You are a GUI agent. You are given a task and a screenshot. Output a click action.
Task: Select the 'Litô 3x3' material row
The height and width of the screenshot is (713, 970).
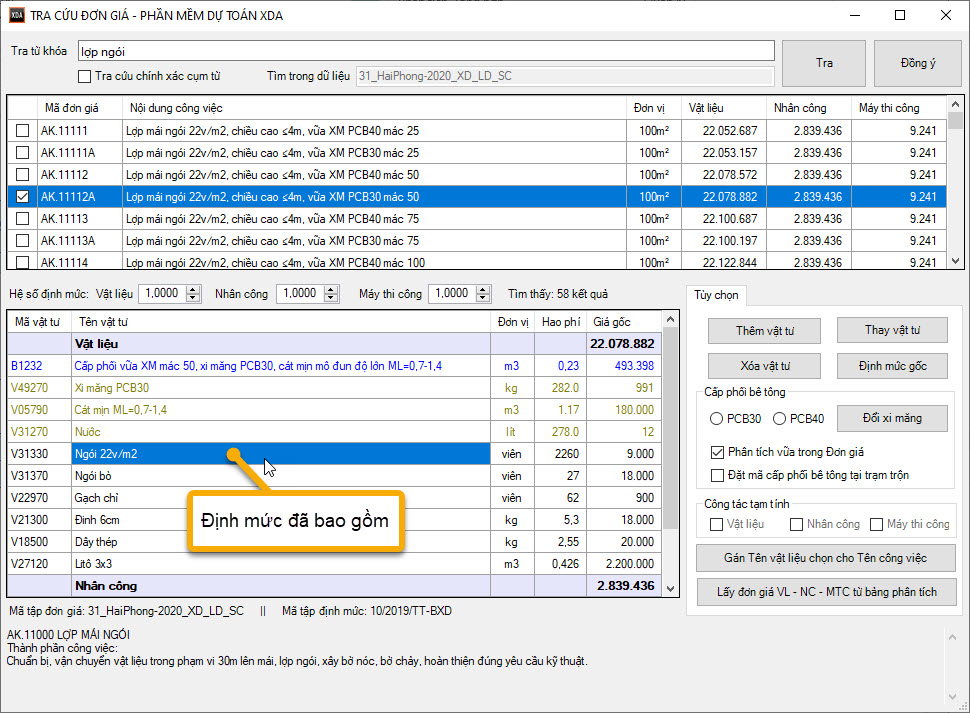point(334,564)
